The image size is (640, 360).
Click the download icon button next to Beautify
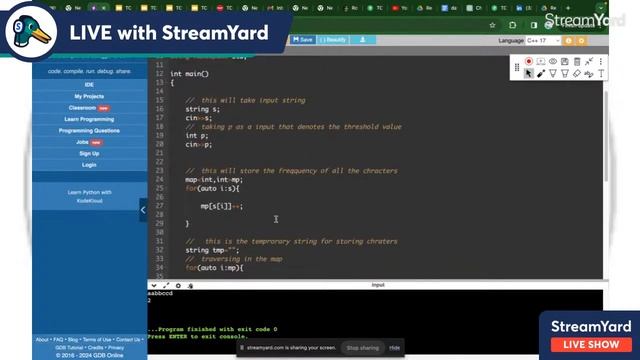tap(362, 40)
